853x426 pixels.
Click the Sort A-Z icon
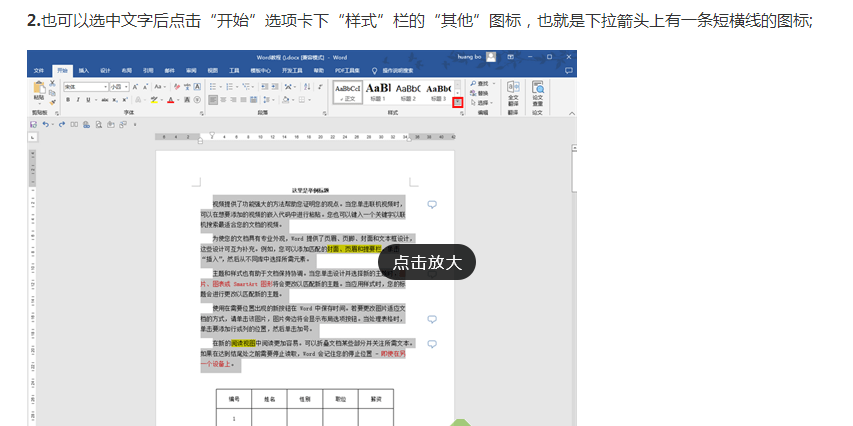coord(307,87)
